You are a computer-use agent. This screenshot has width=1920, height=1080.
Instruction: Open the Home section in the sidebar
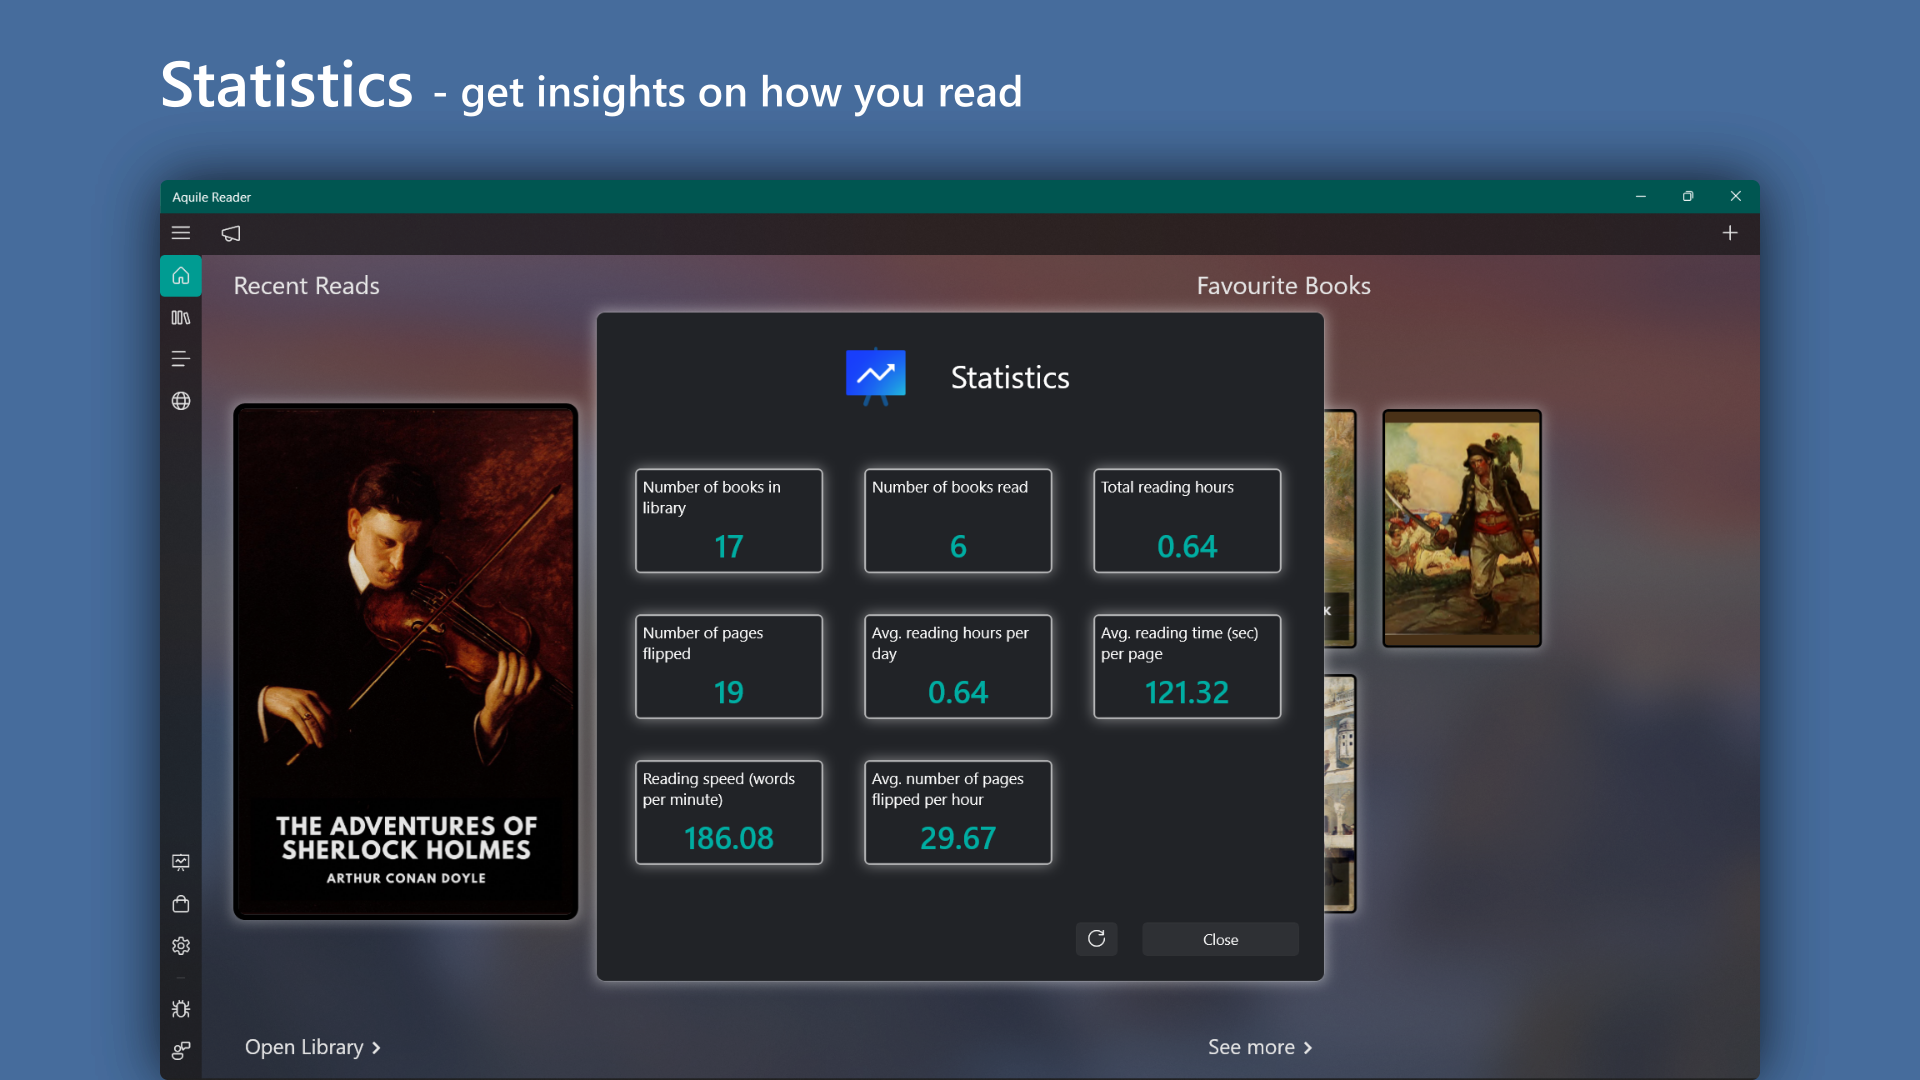pos(180,276)
